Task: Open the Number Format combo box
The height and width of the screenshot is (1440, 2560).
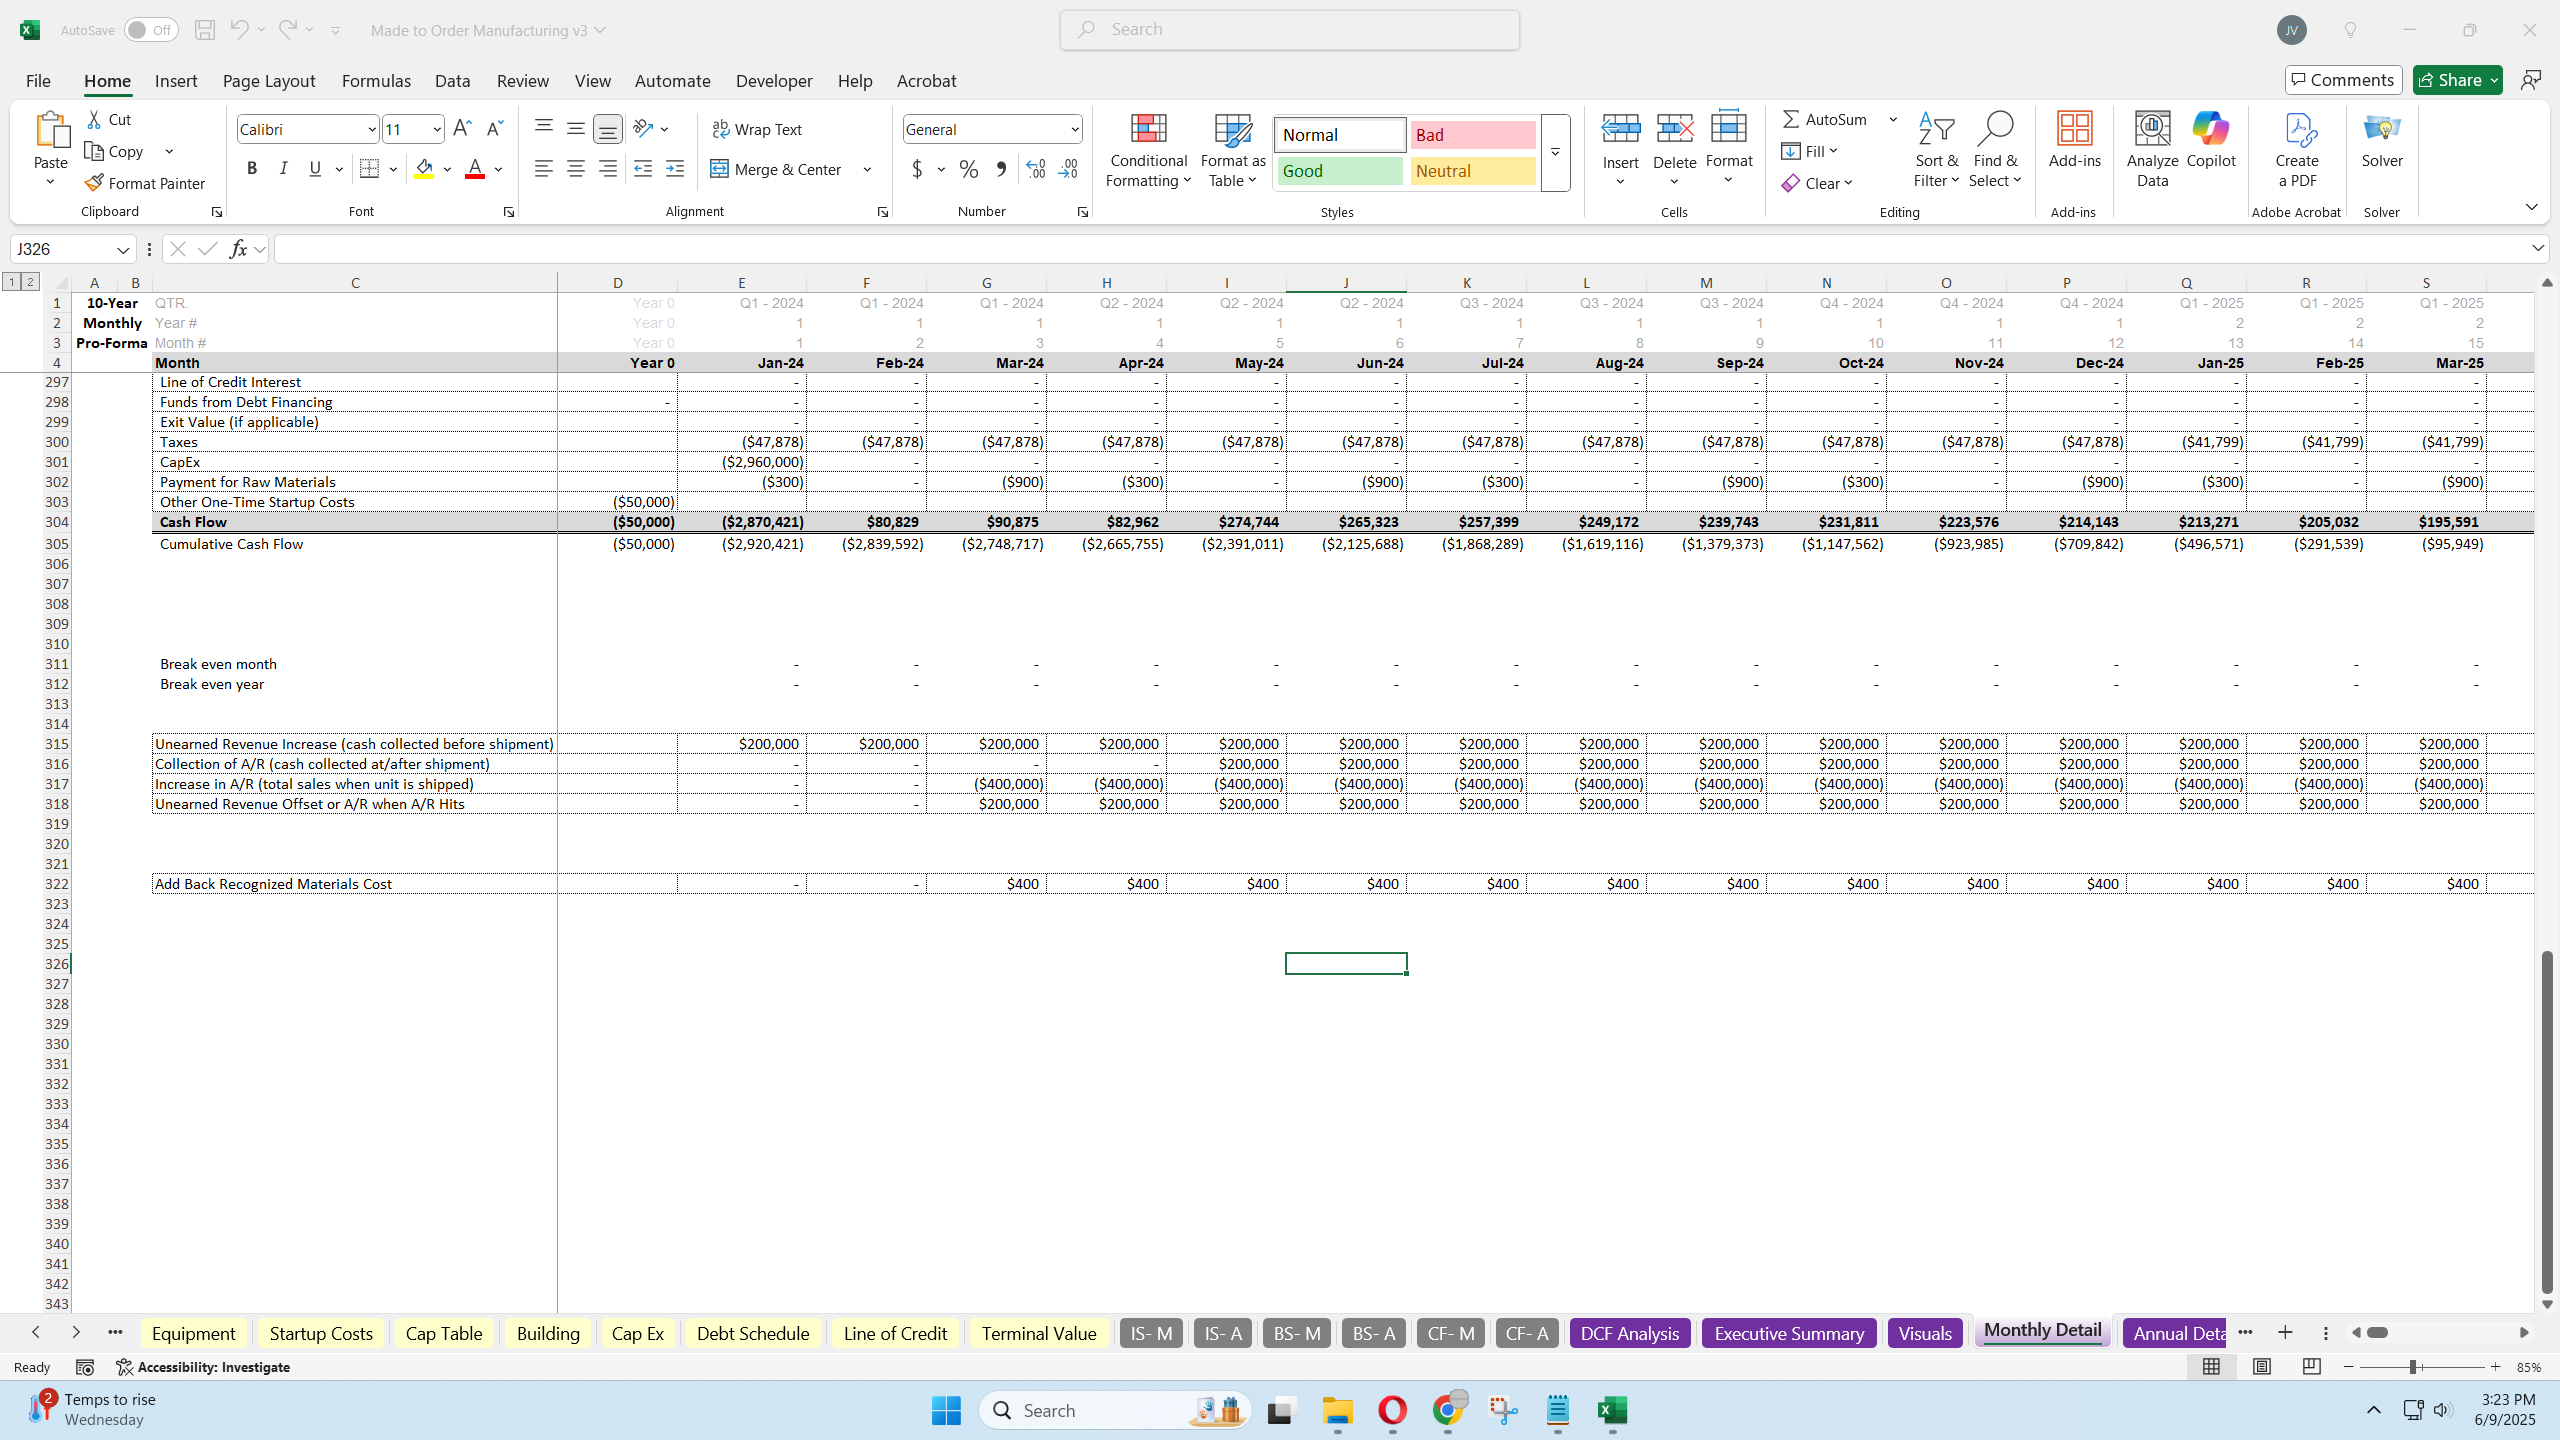Action: tap(990, 128)
